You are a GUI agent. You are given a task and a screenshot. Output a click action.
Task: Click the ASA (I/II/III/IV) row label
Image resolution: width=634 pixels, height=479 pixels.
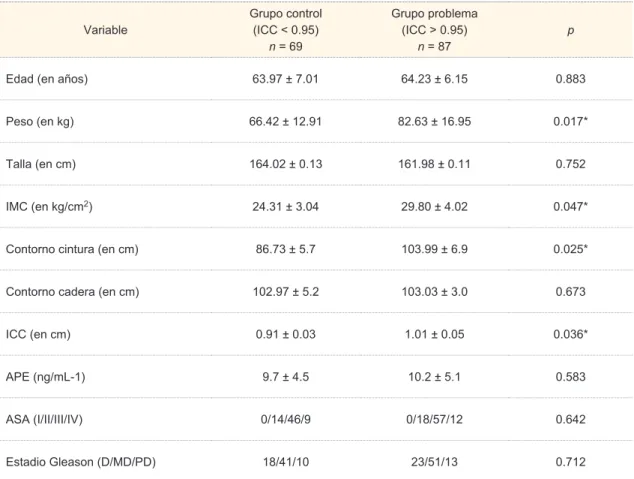(x=44, y=419)
